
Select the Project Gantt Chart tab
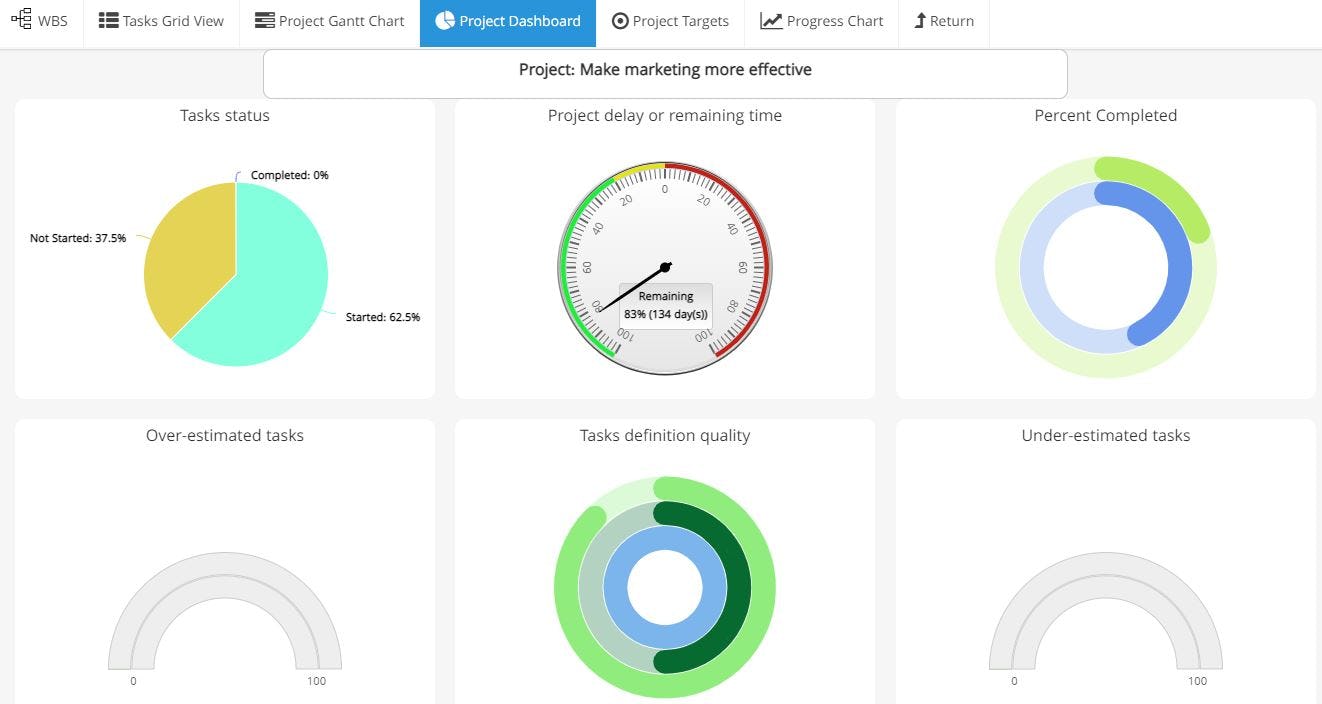(x=330, y=20)
